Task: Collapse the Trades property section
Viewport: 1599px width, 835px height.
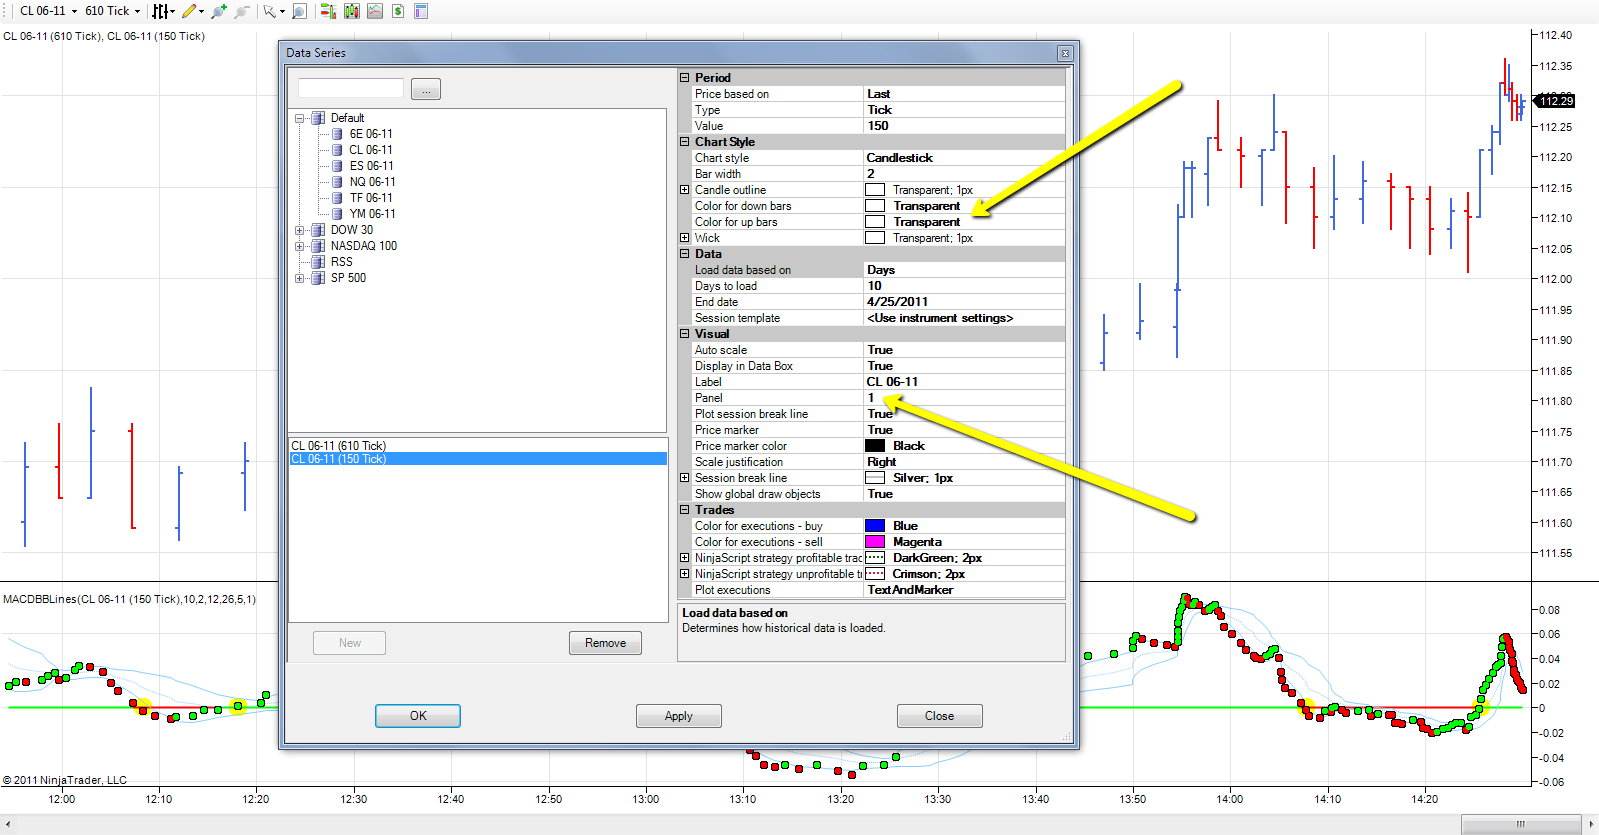Action: [685, 510]
